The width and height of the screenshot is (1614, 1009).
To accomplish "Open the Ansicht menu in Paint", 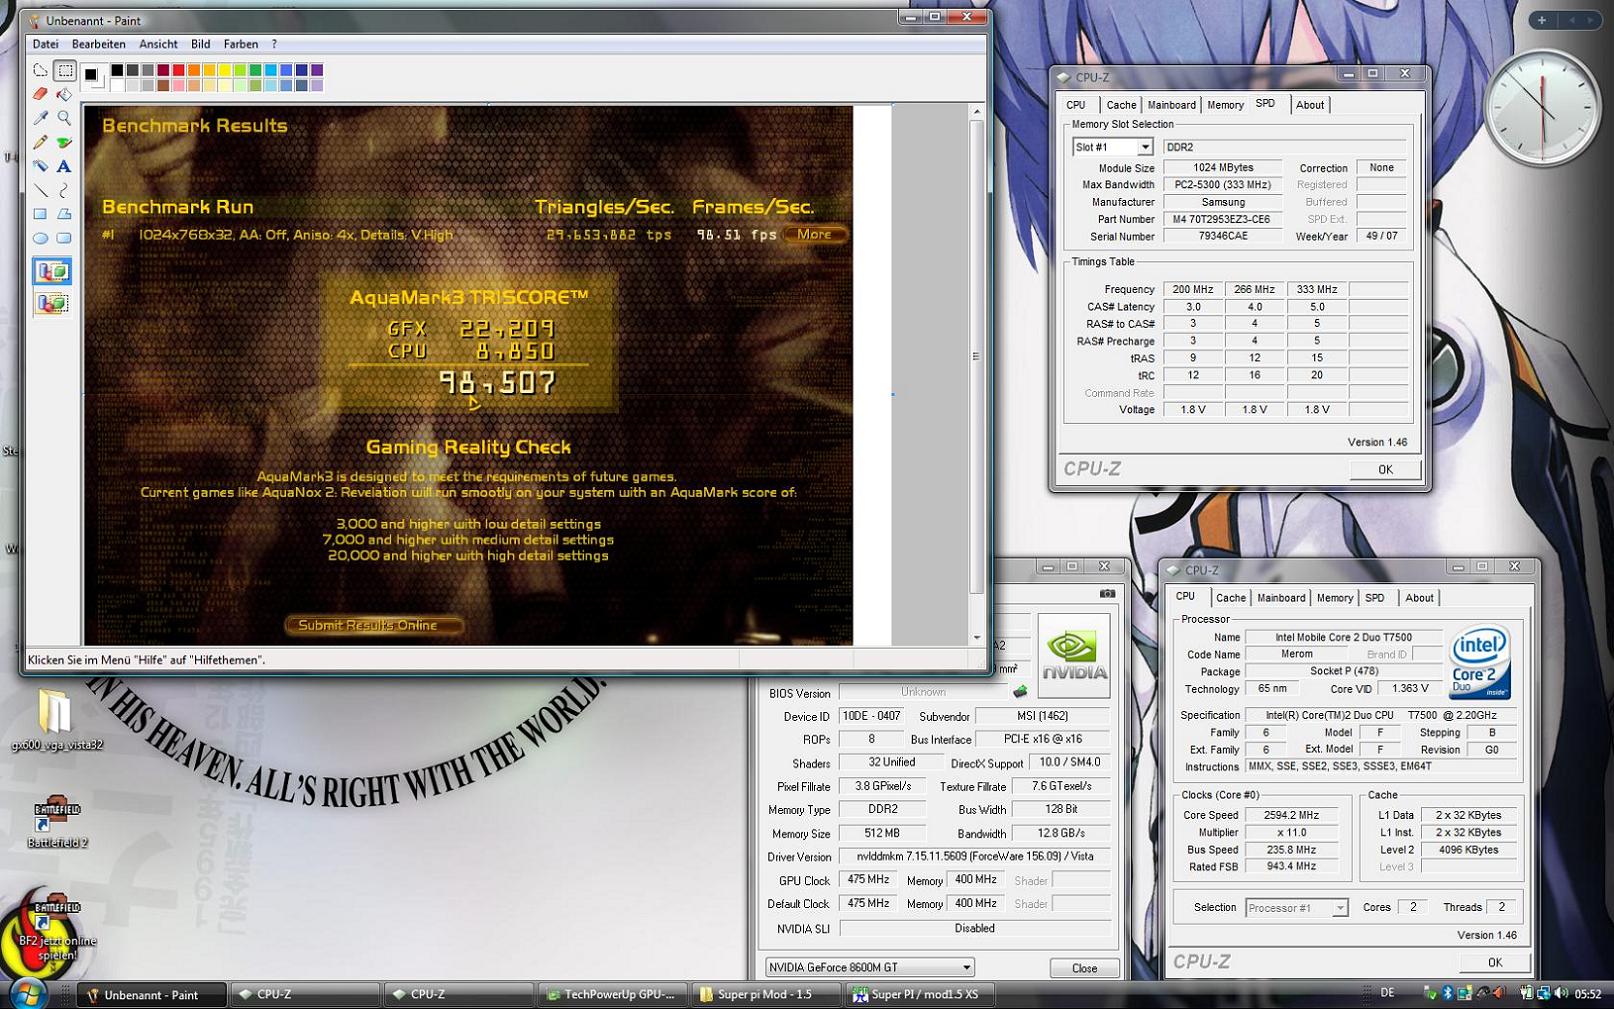I will (x=158, y=44).
